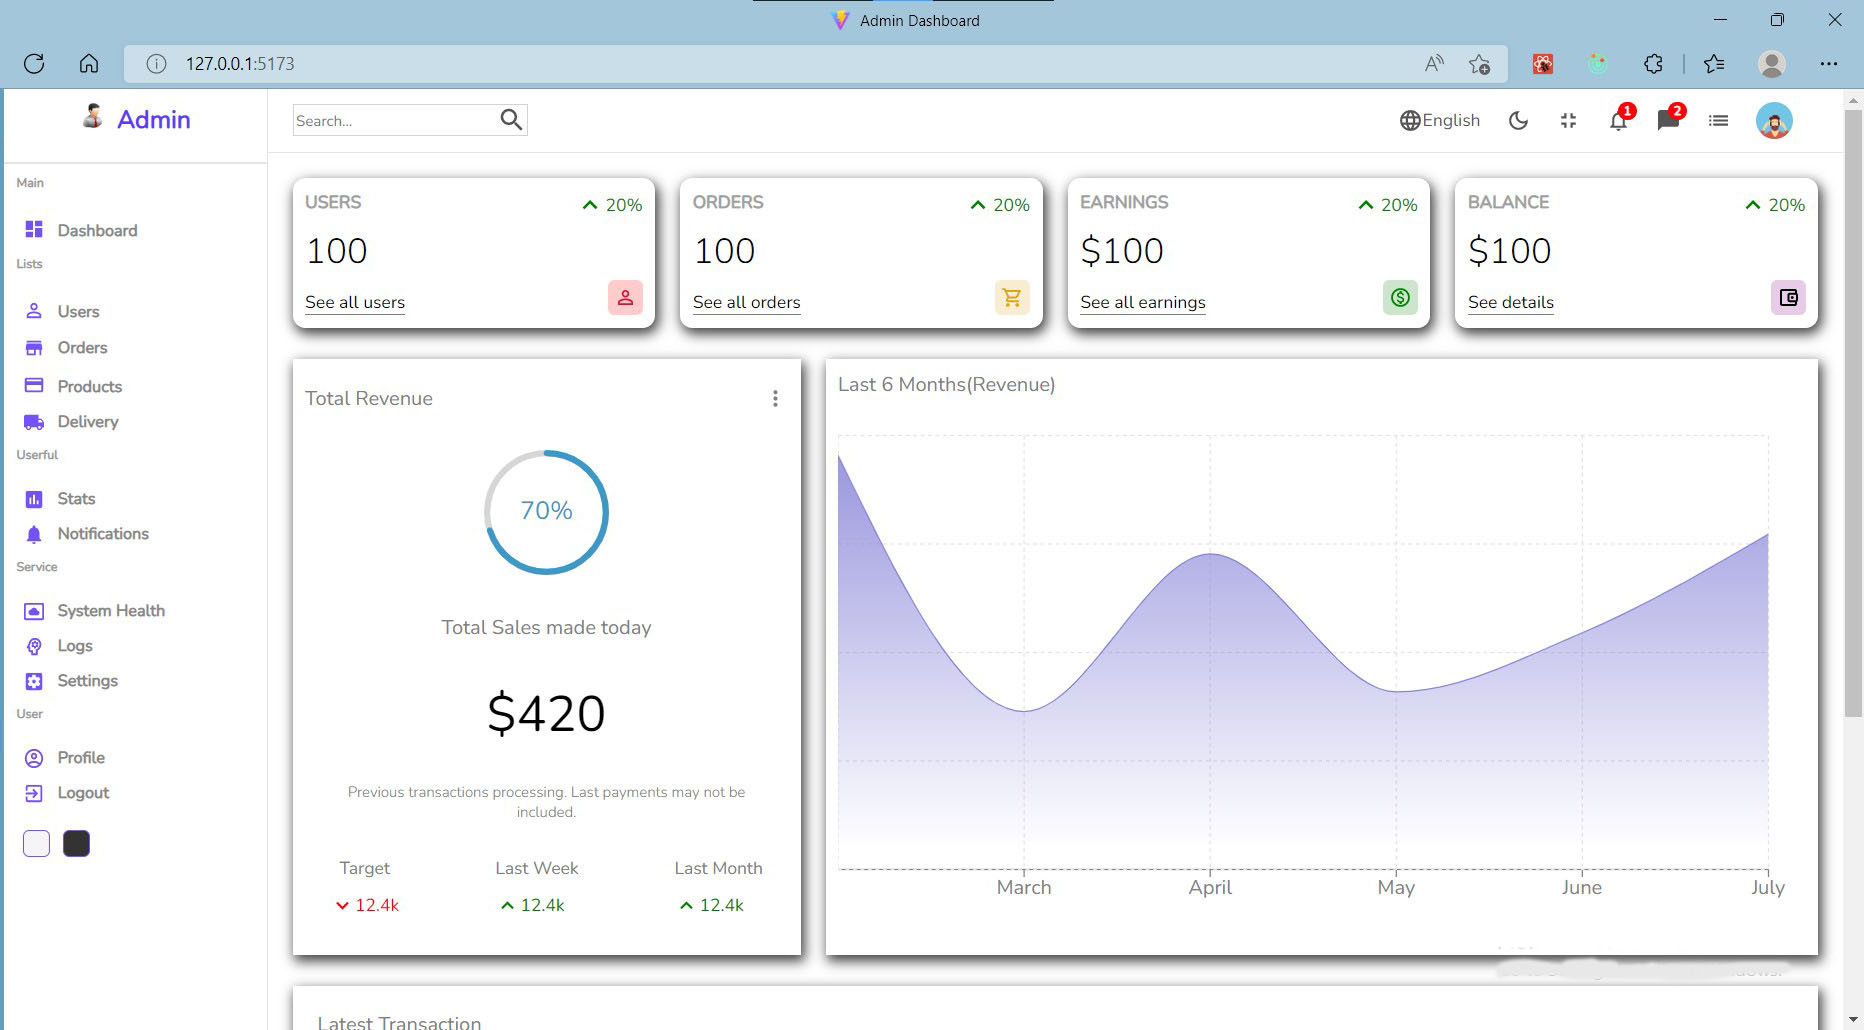Viewport: 1864px width, 1030px height.
Task: Open Settings in the sidebar
Action: point(71,681)
